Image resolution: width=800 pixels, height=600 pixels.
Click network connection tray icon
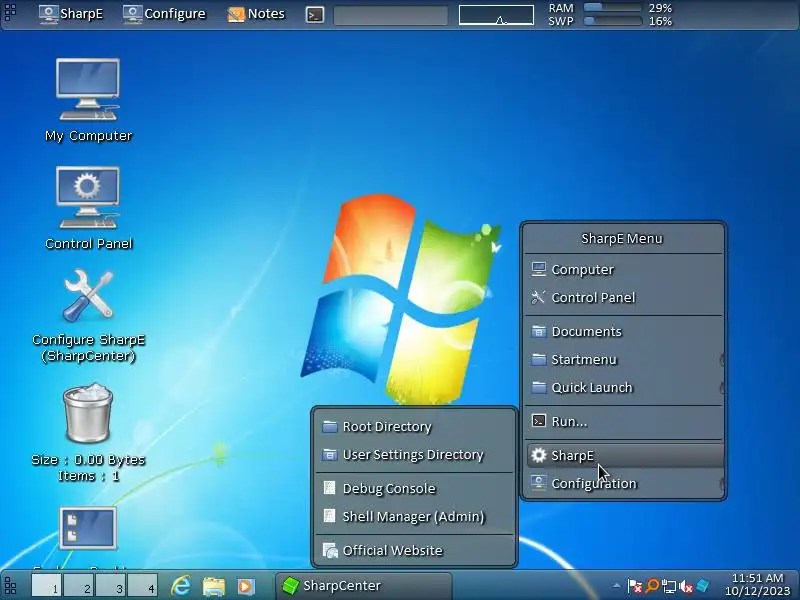click(668, 586)
